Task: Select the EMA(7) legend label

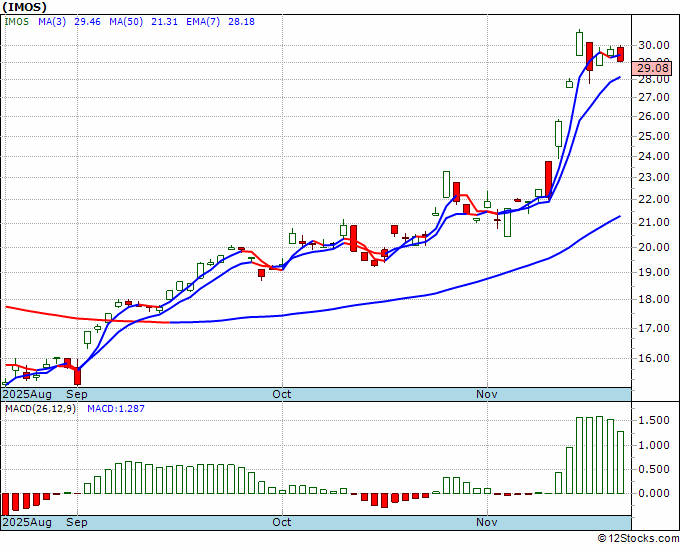Action: (x=203, y=22)
